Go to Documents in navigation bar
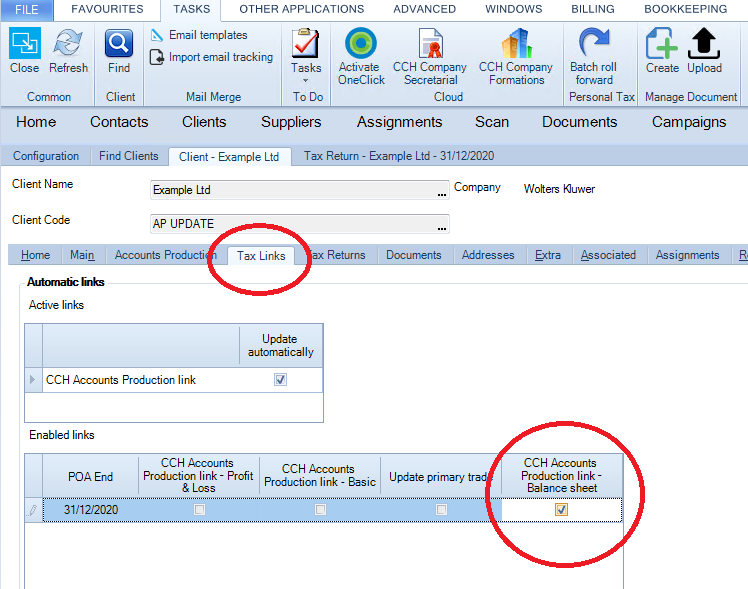Image resolution: width=748 pixels, height=589 pixels. (x=580, y=122)
